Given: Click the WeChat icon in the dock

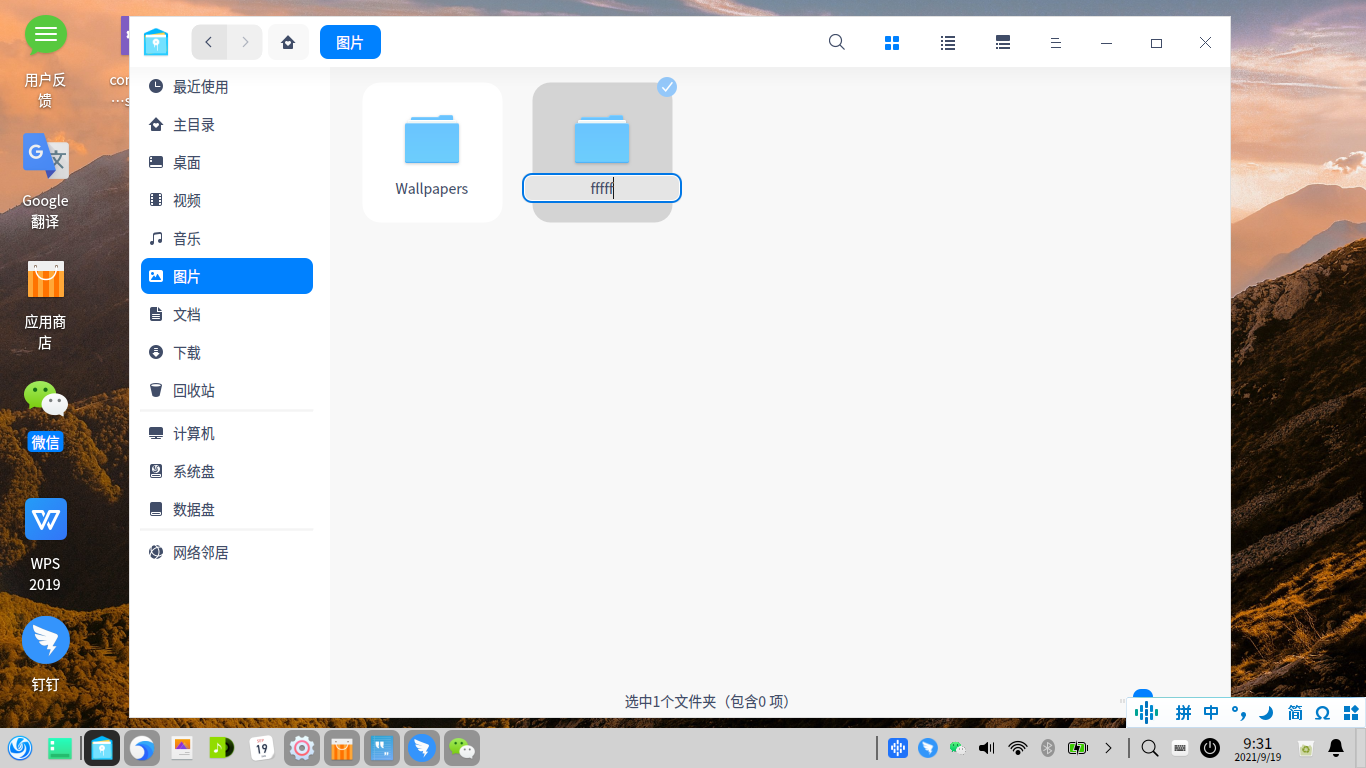Looking at the screenshot, I should (x=462, y=747).
